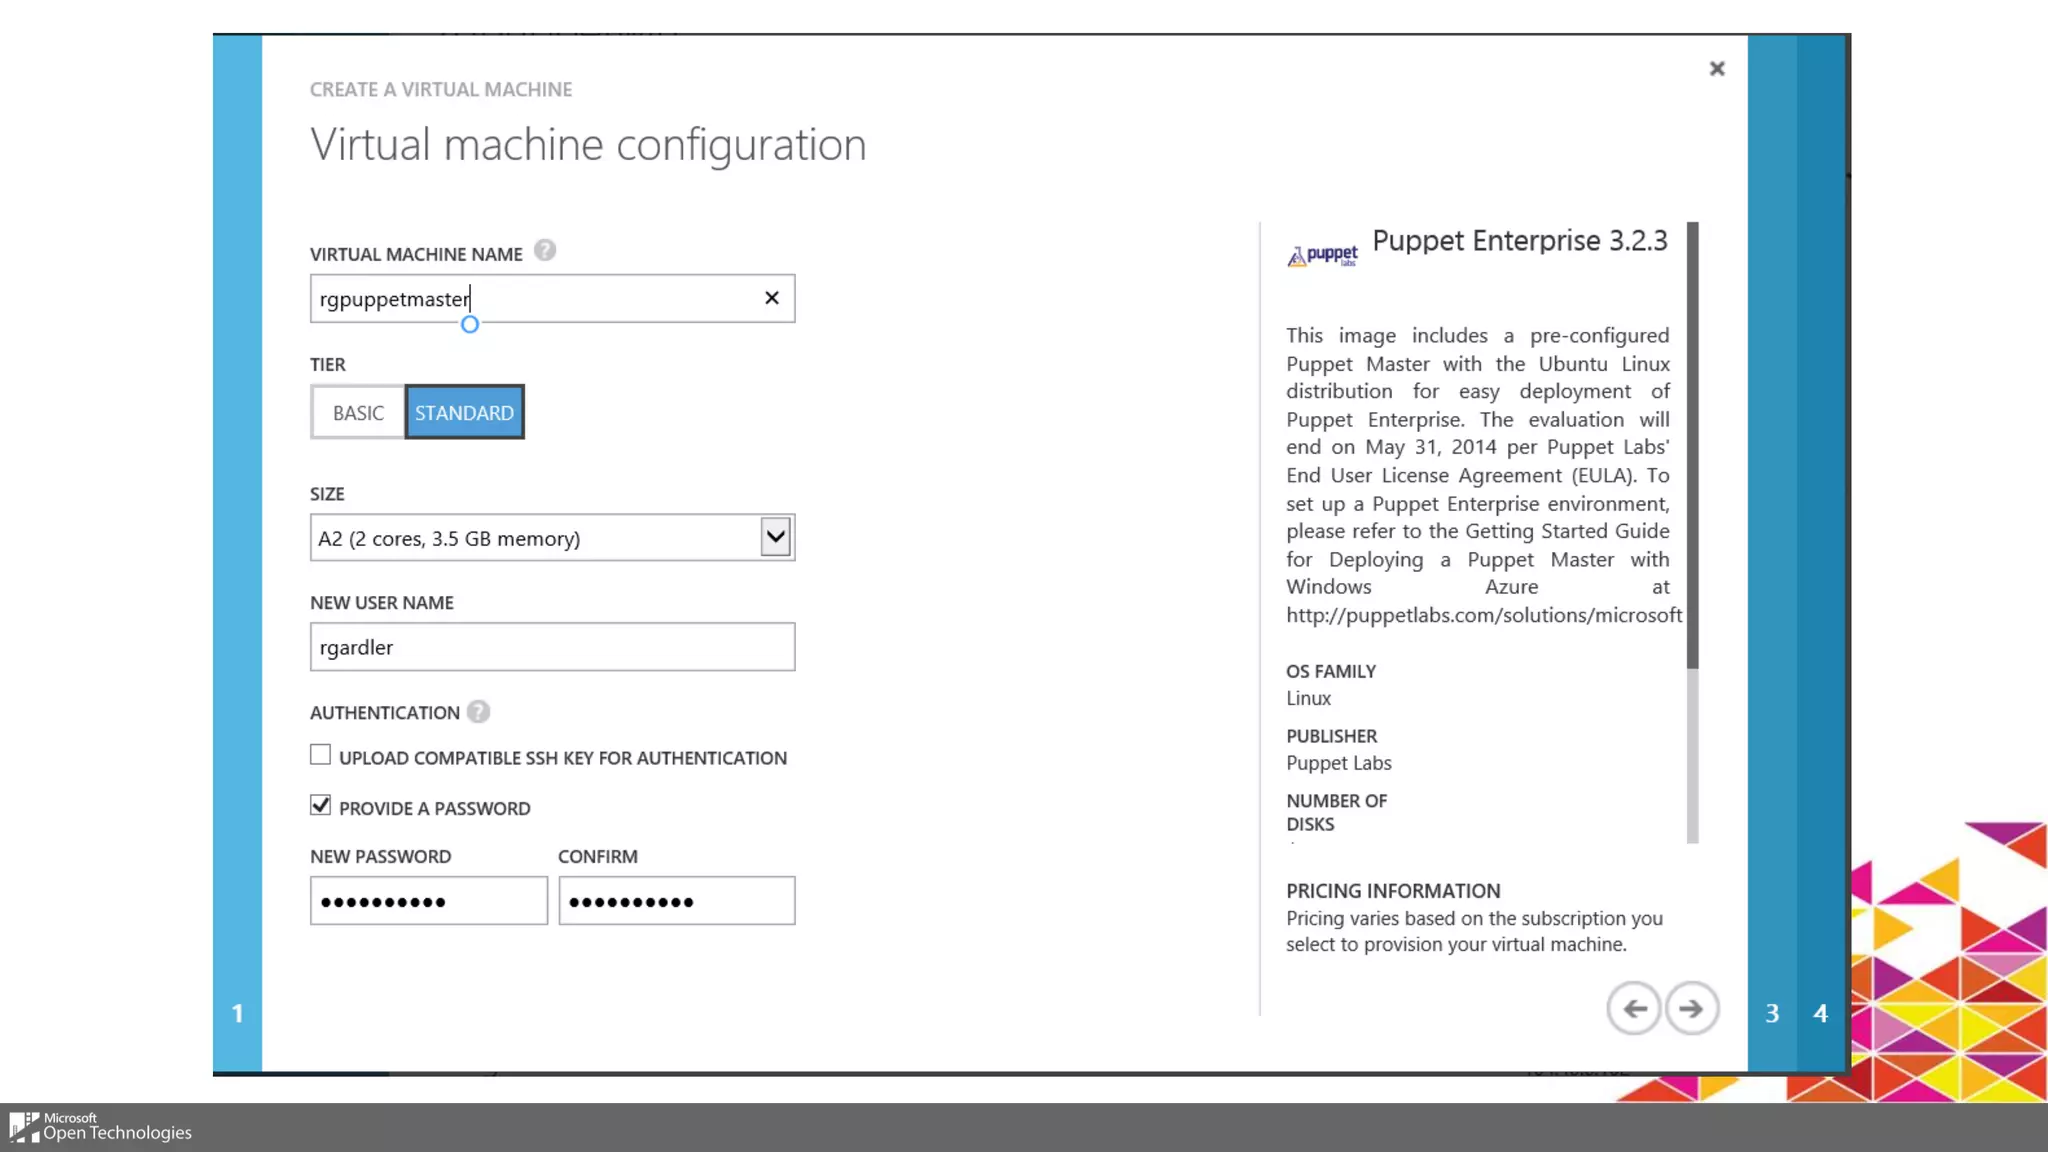Click the image description scrollbar
The width and height of the screenshot is (2048, 1152).
coord(1692,445)
